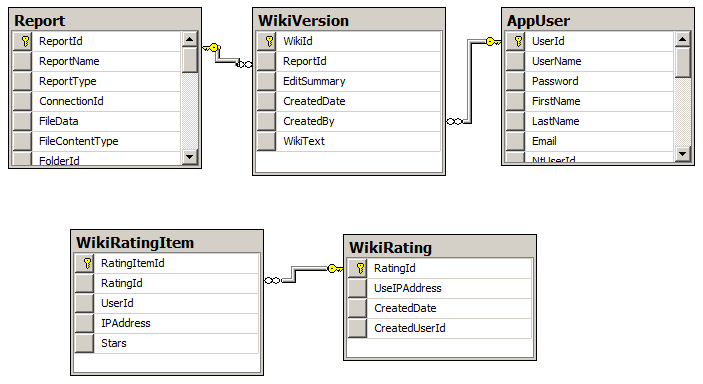Click Report table scroll down arrow
The image size is (703, 384).
point(190,157)
